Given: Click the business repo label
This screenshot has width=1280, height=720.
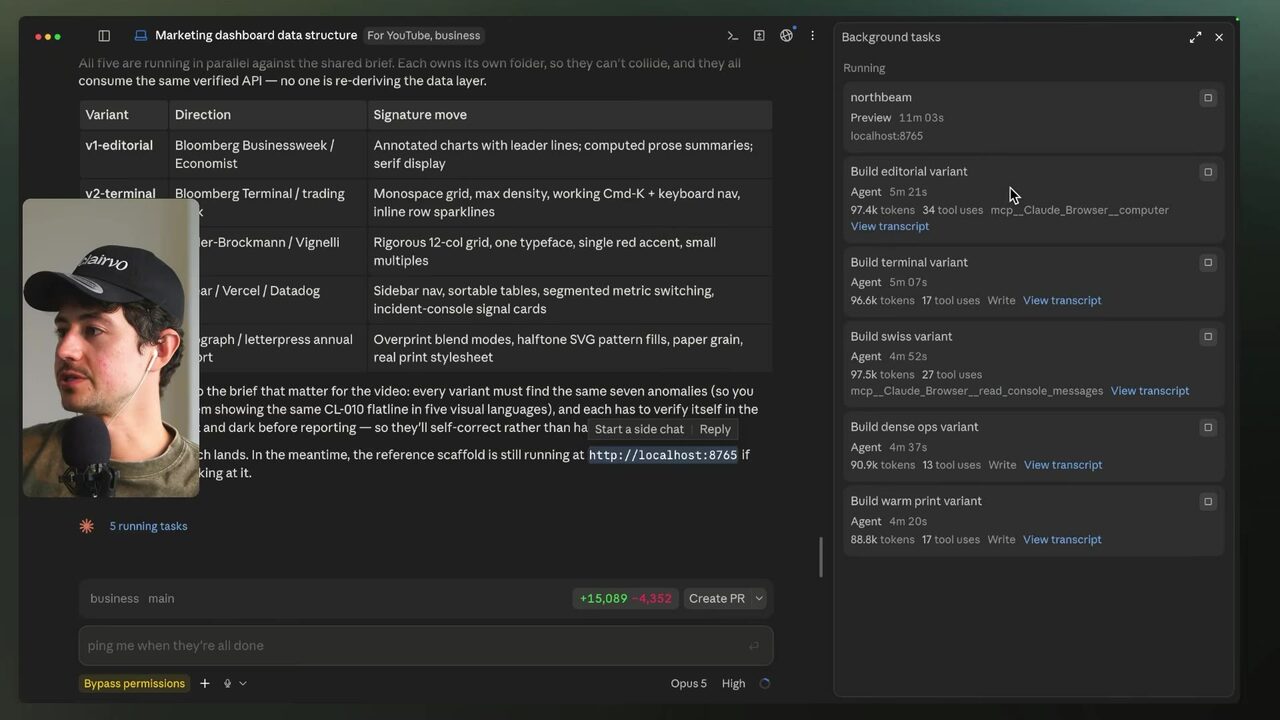Looking at the screenshot, I should click(114, 599).
